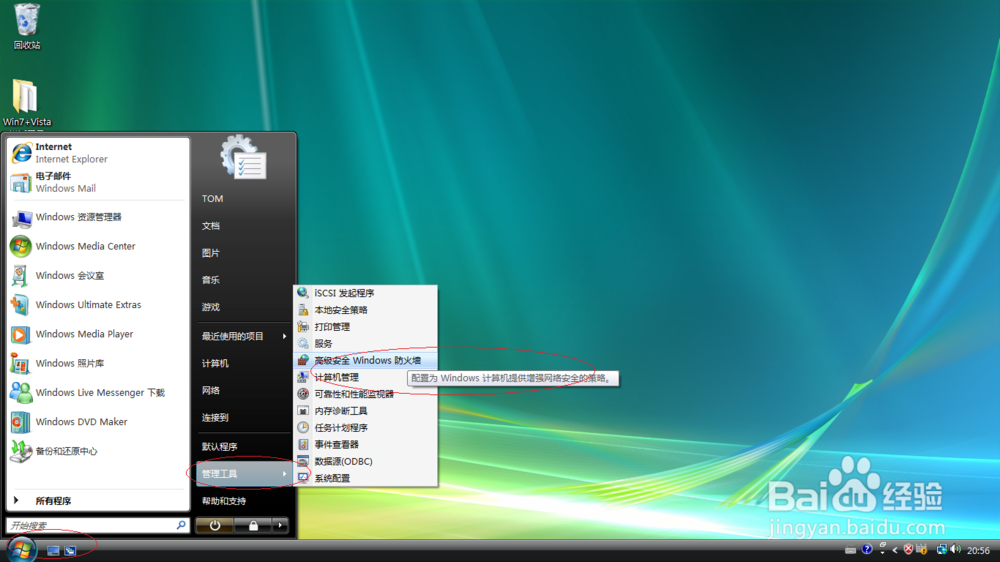Click the blue help icon in the tray

coord(867,549)
